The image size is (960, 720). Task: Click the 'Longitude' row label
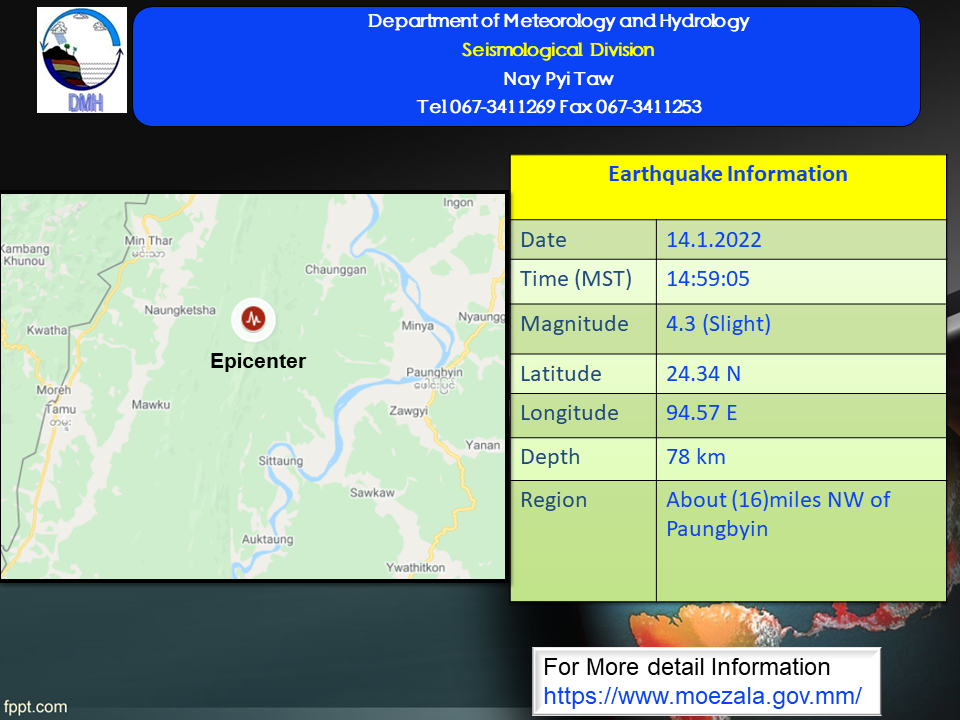(569, 413)
